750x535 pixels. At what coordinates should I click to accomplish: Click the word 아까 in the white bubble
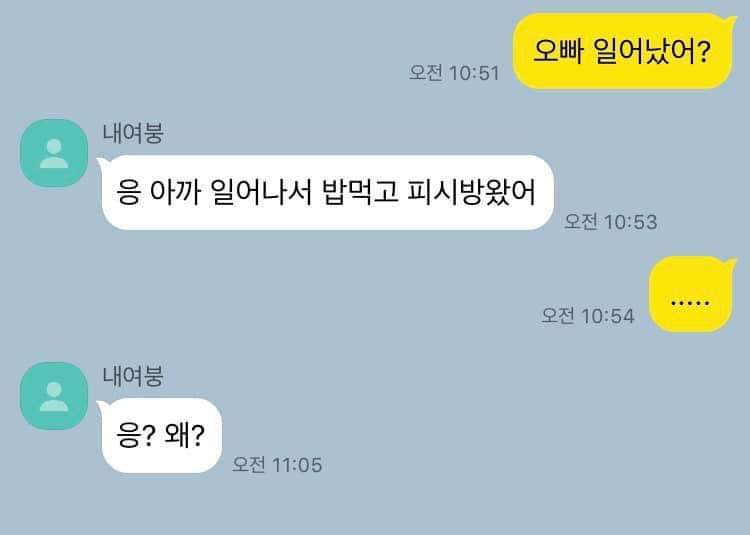pyautogui.click(x=175, y=192)
